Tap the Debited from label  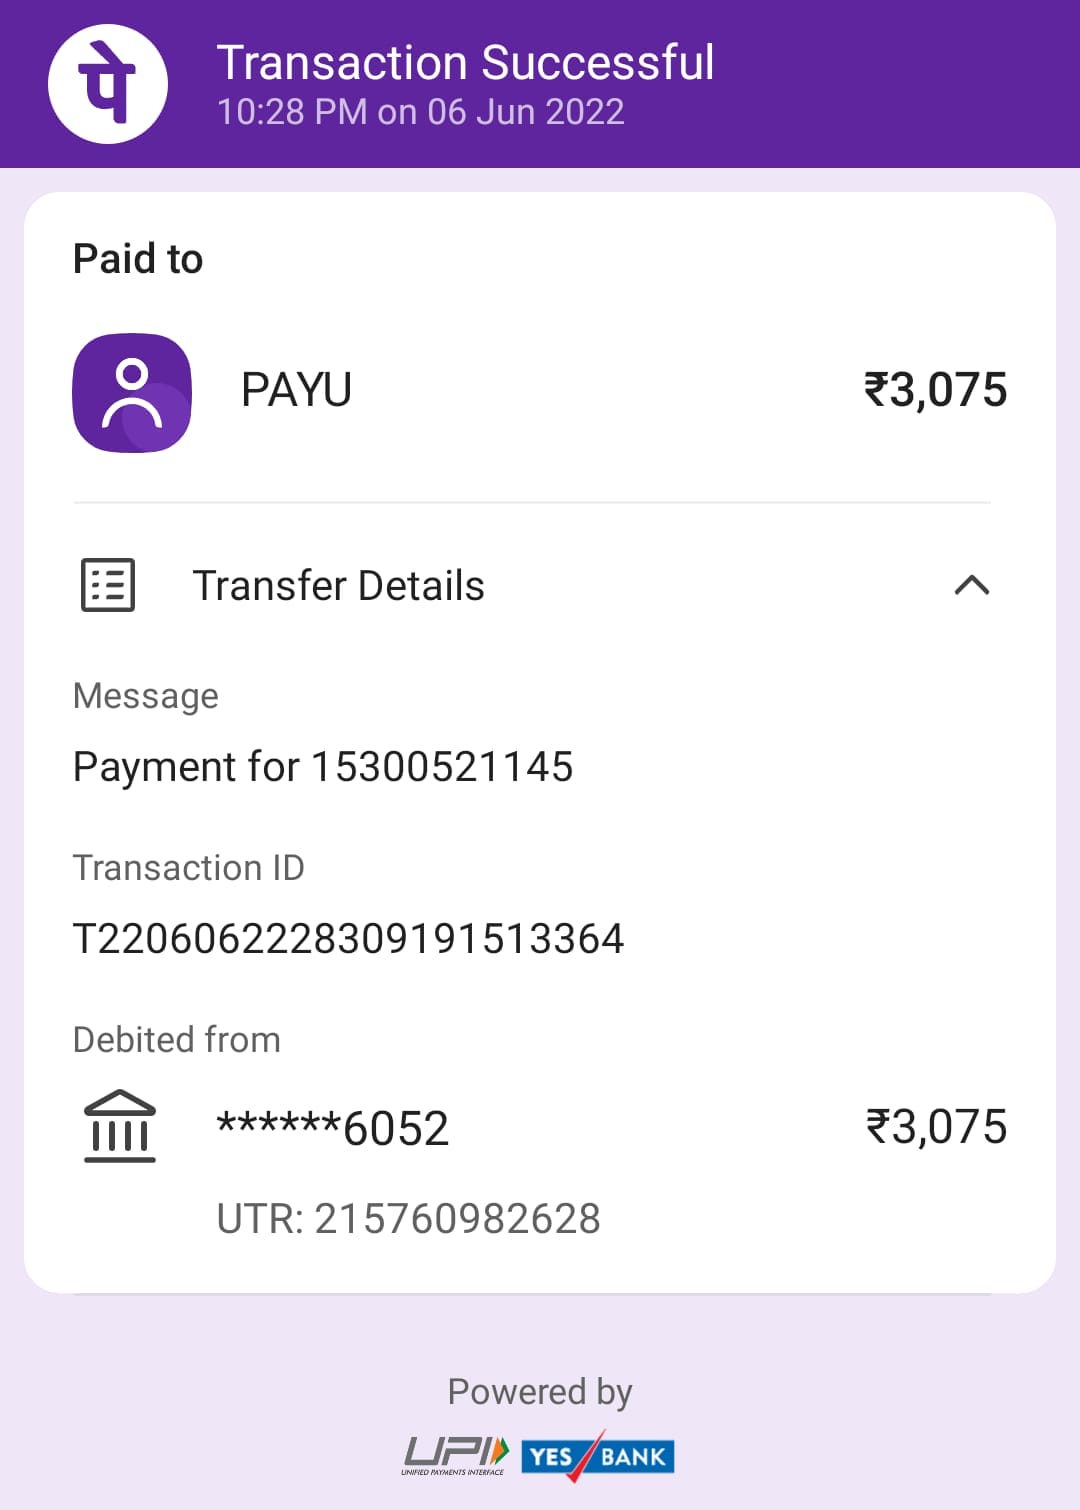(x=176, y=1040)
